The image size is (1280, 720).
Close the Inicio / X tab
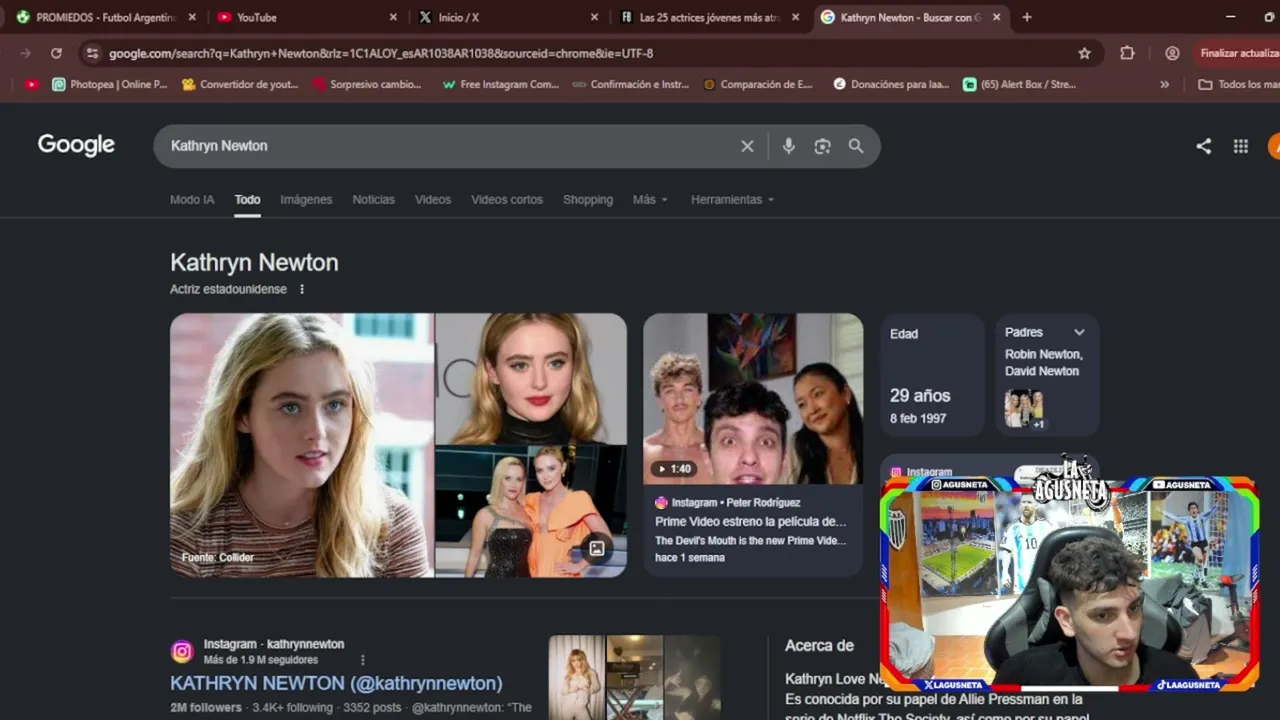(x=595, y=17)
